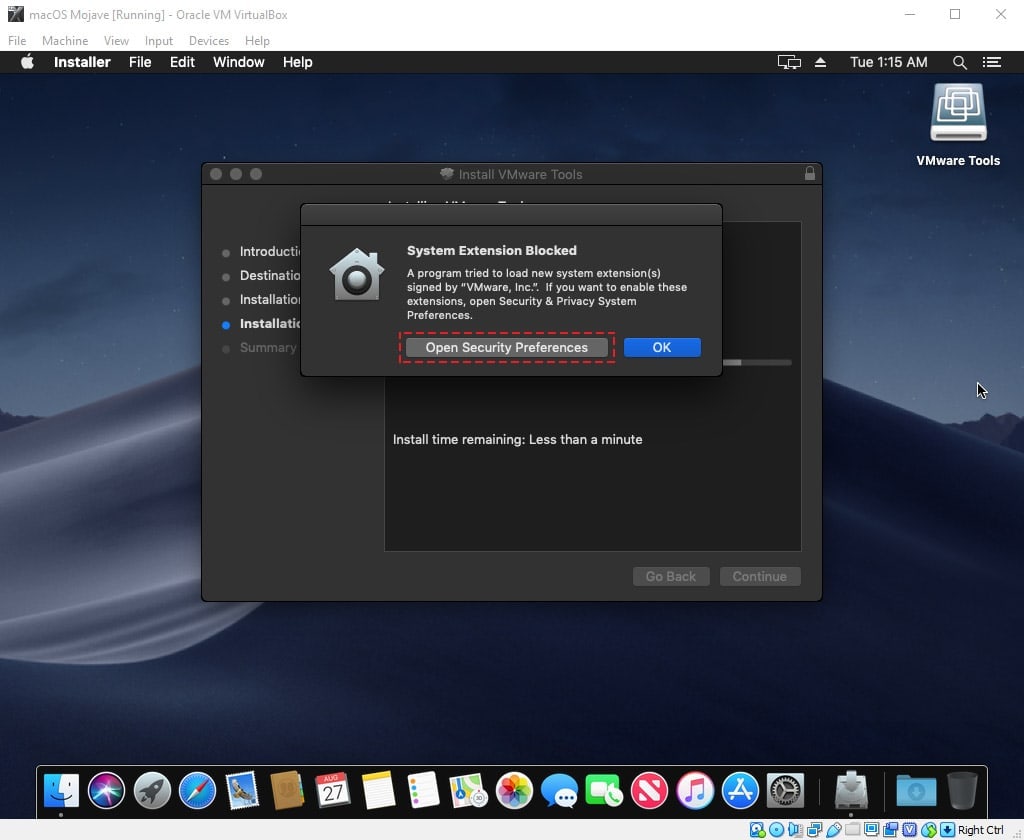Open Safari from the Dock

195,790
